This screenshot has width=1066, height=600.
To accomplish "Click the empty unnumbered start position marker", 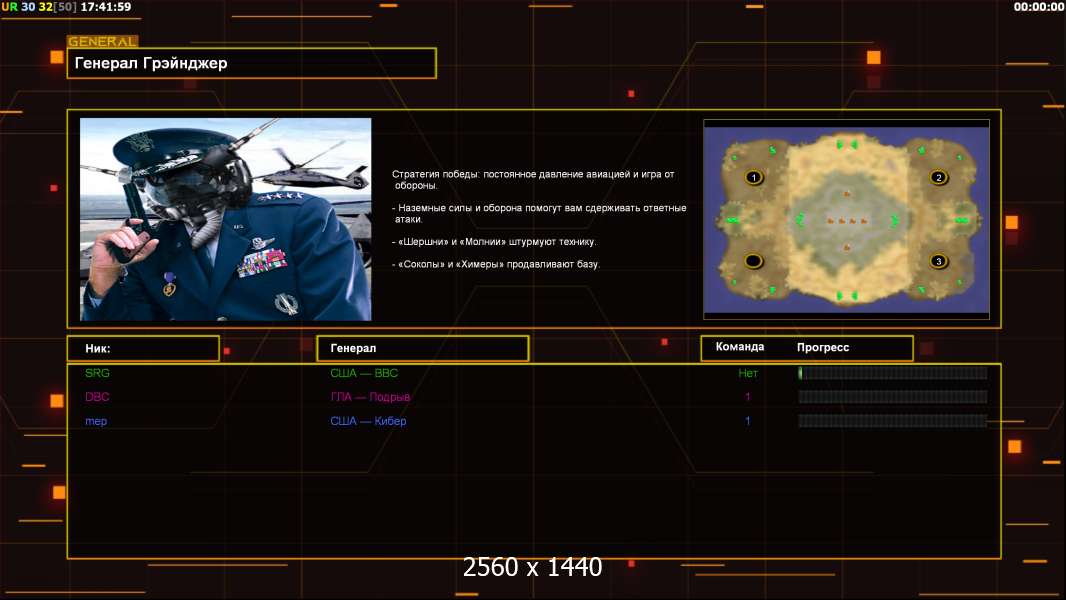I will 754,261.
